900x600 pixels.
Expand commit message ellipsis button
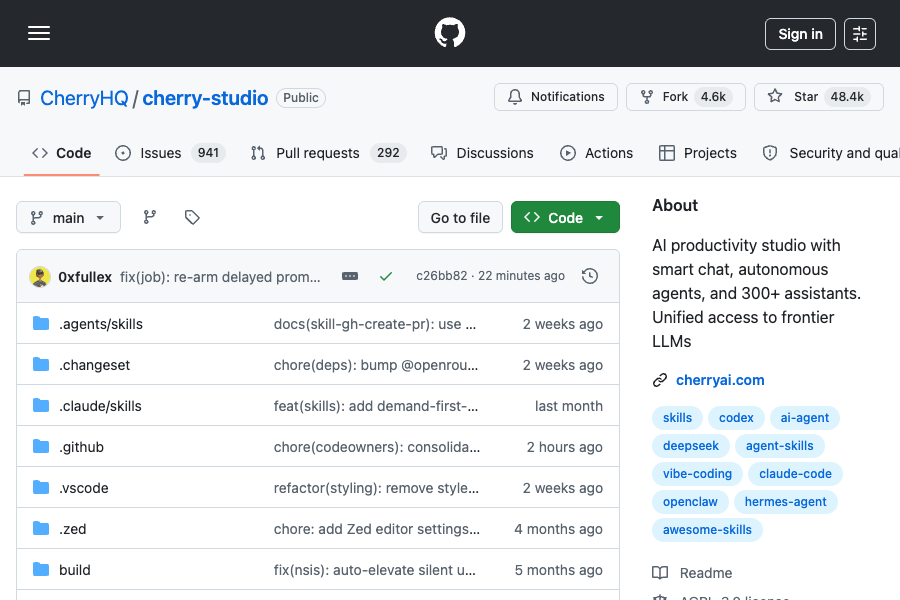pyautogui.click(x=350, y=276)
